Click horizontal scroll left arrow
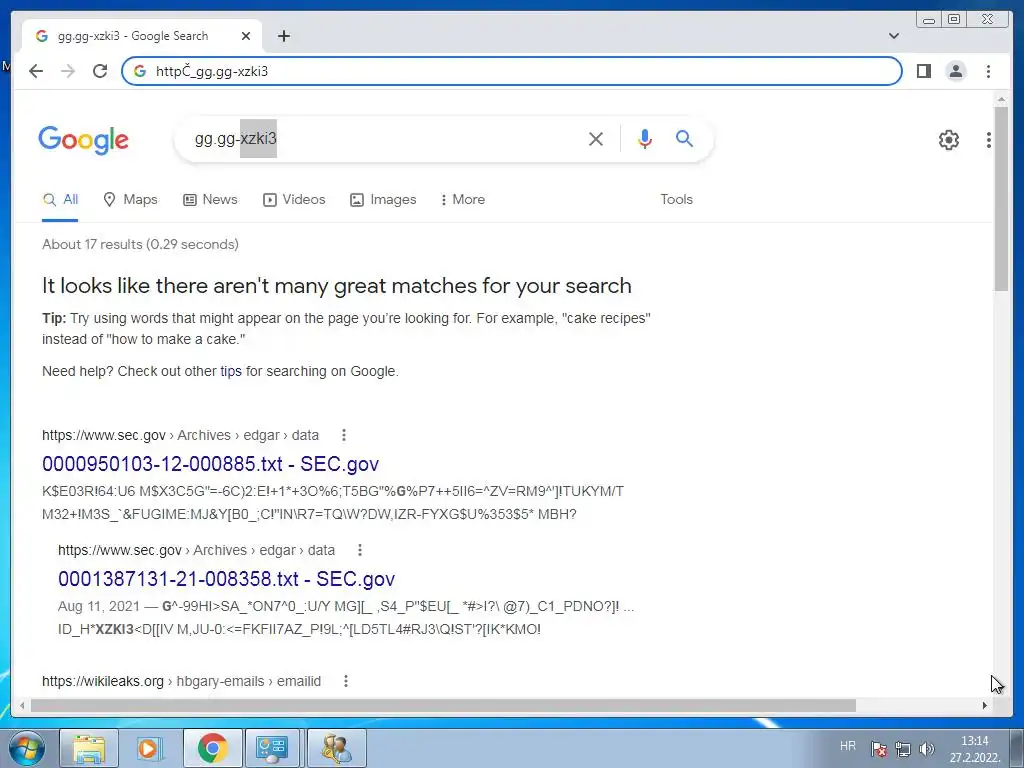 (x=22, y=706)
